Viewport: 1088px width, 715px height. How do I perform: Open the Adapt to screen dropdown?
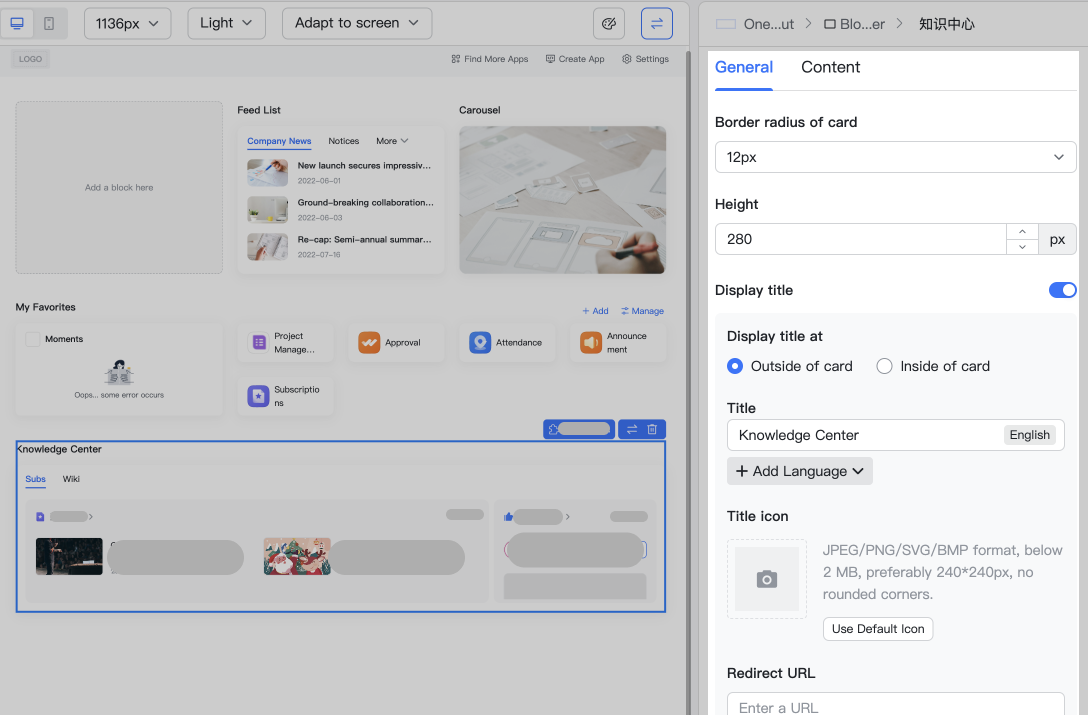click(x=357, y=24)
